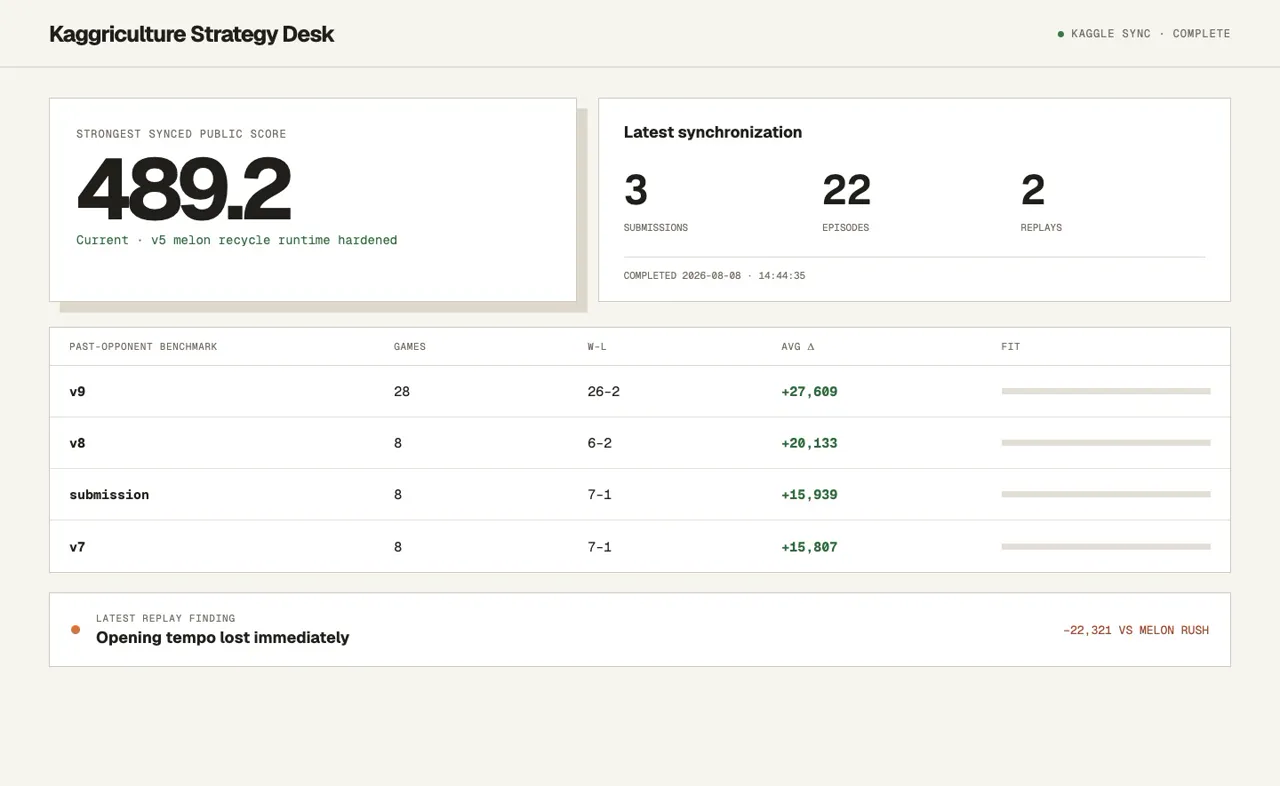
Task: Click the fit bar in the submission row
Action: [x=1106, y=494]
